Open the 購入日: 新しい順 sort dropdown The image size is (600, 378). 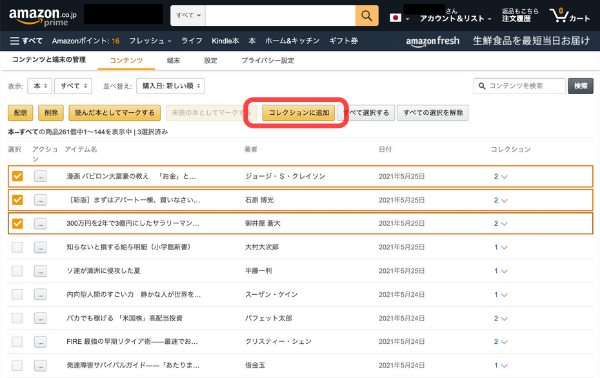pyautogui.click(x=170, y=86)
